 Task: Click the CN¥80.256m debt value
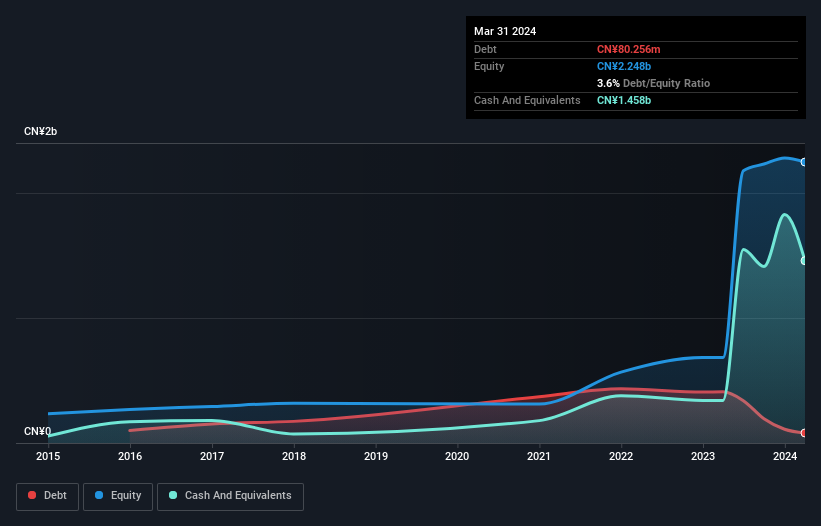[x=628, y=49]
